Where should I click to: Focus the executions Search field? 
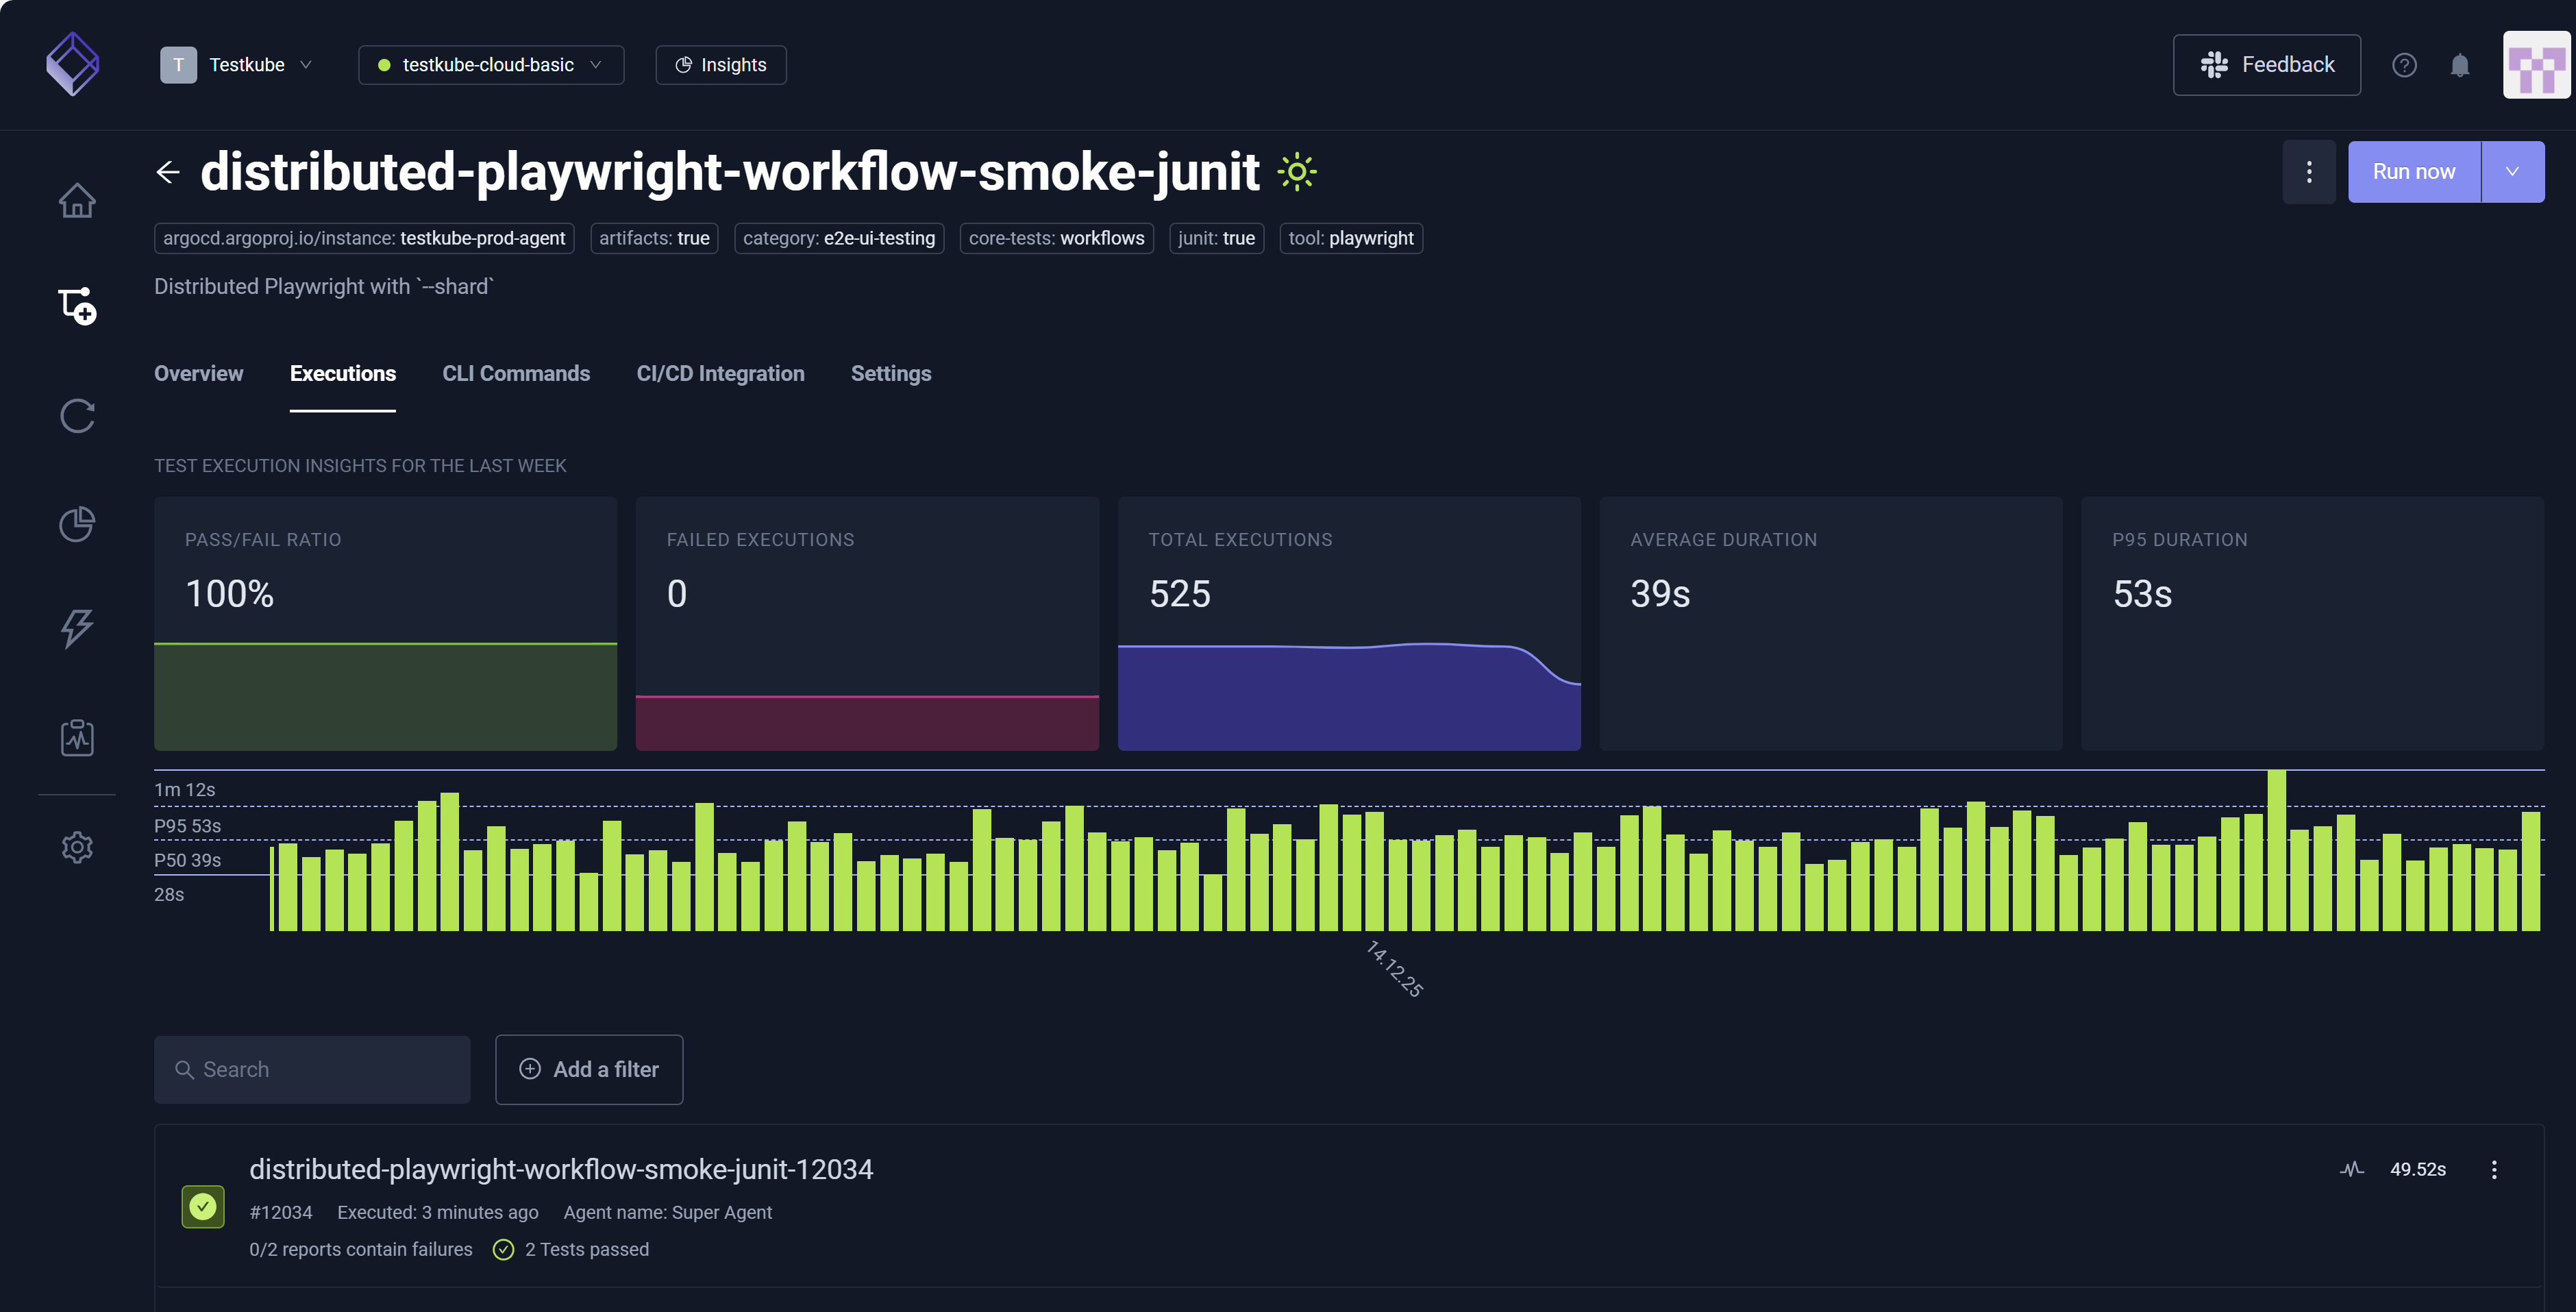[x=312, y=1069]
